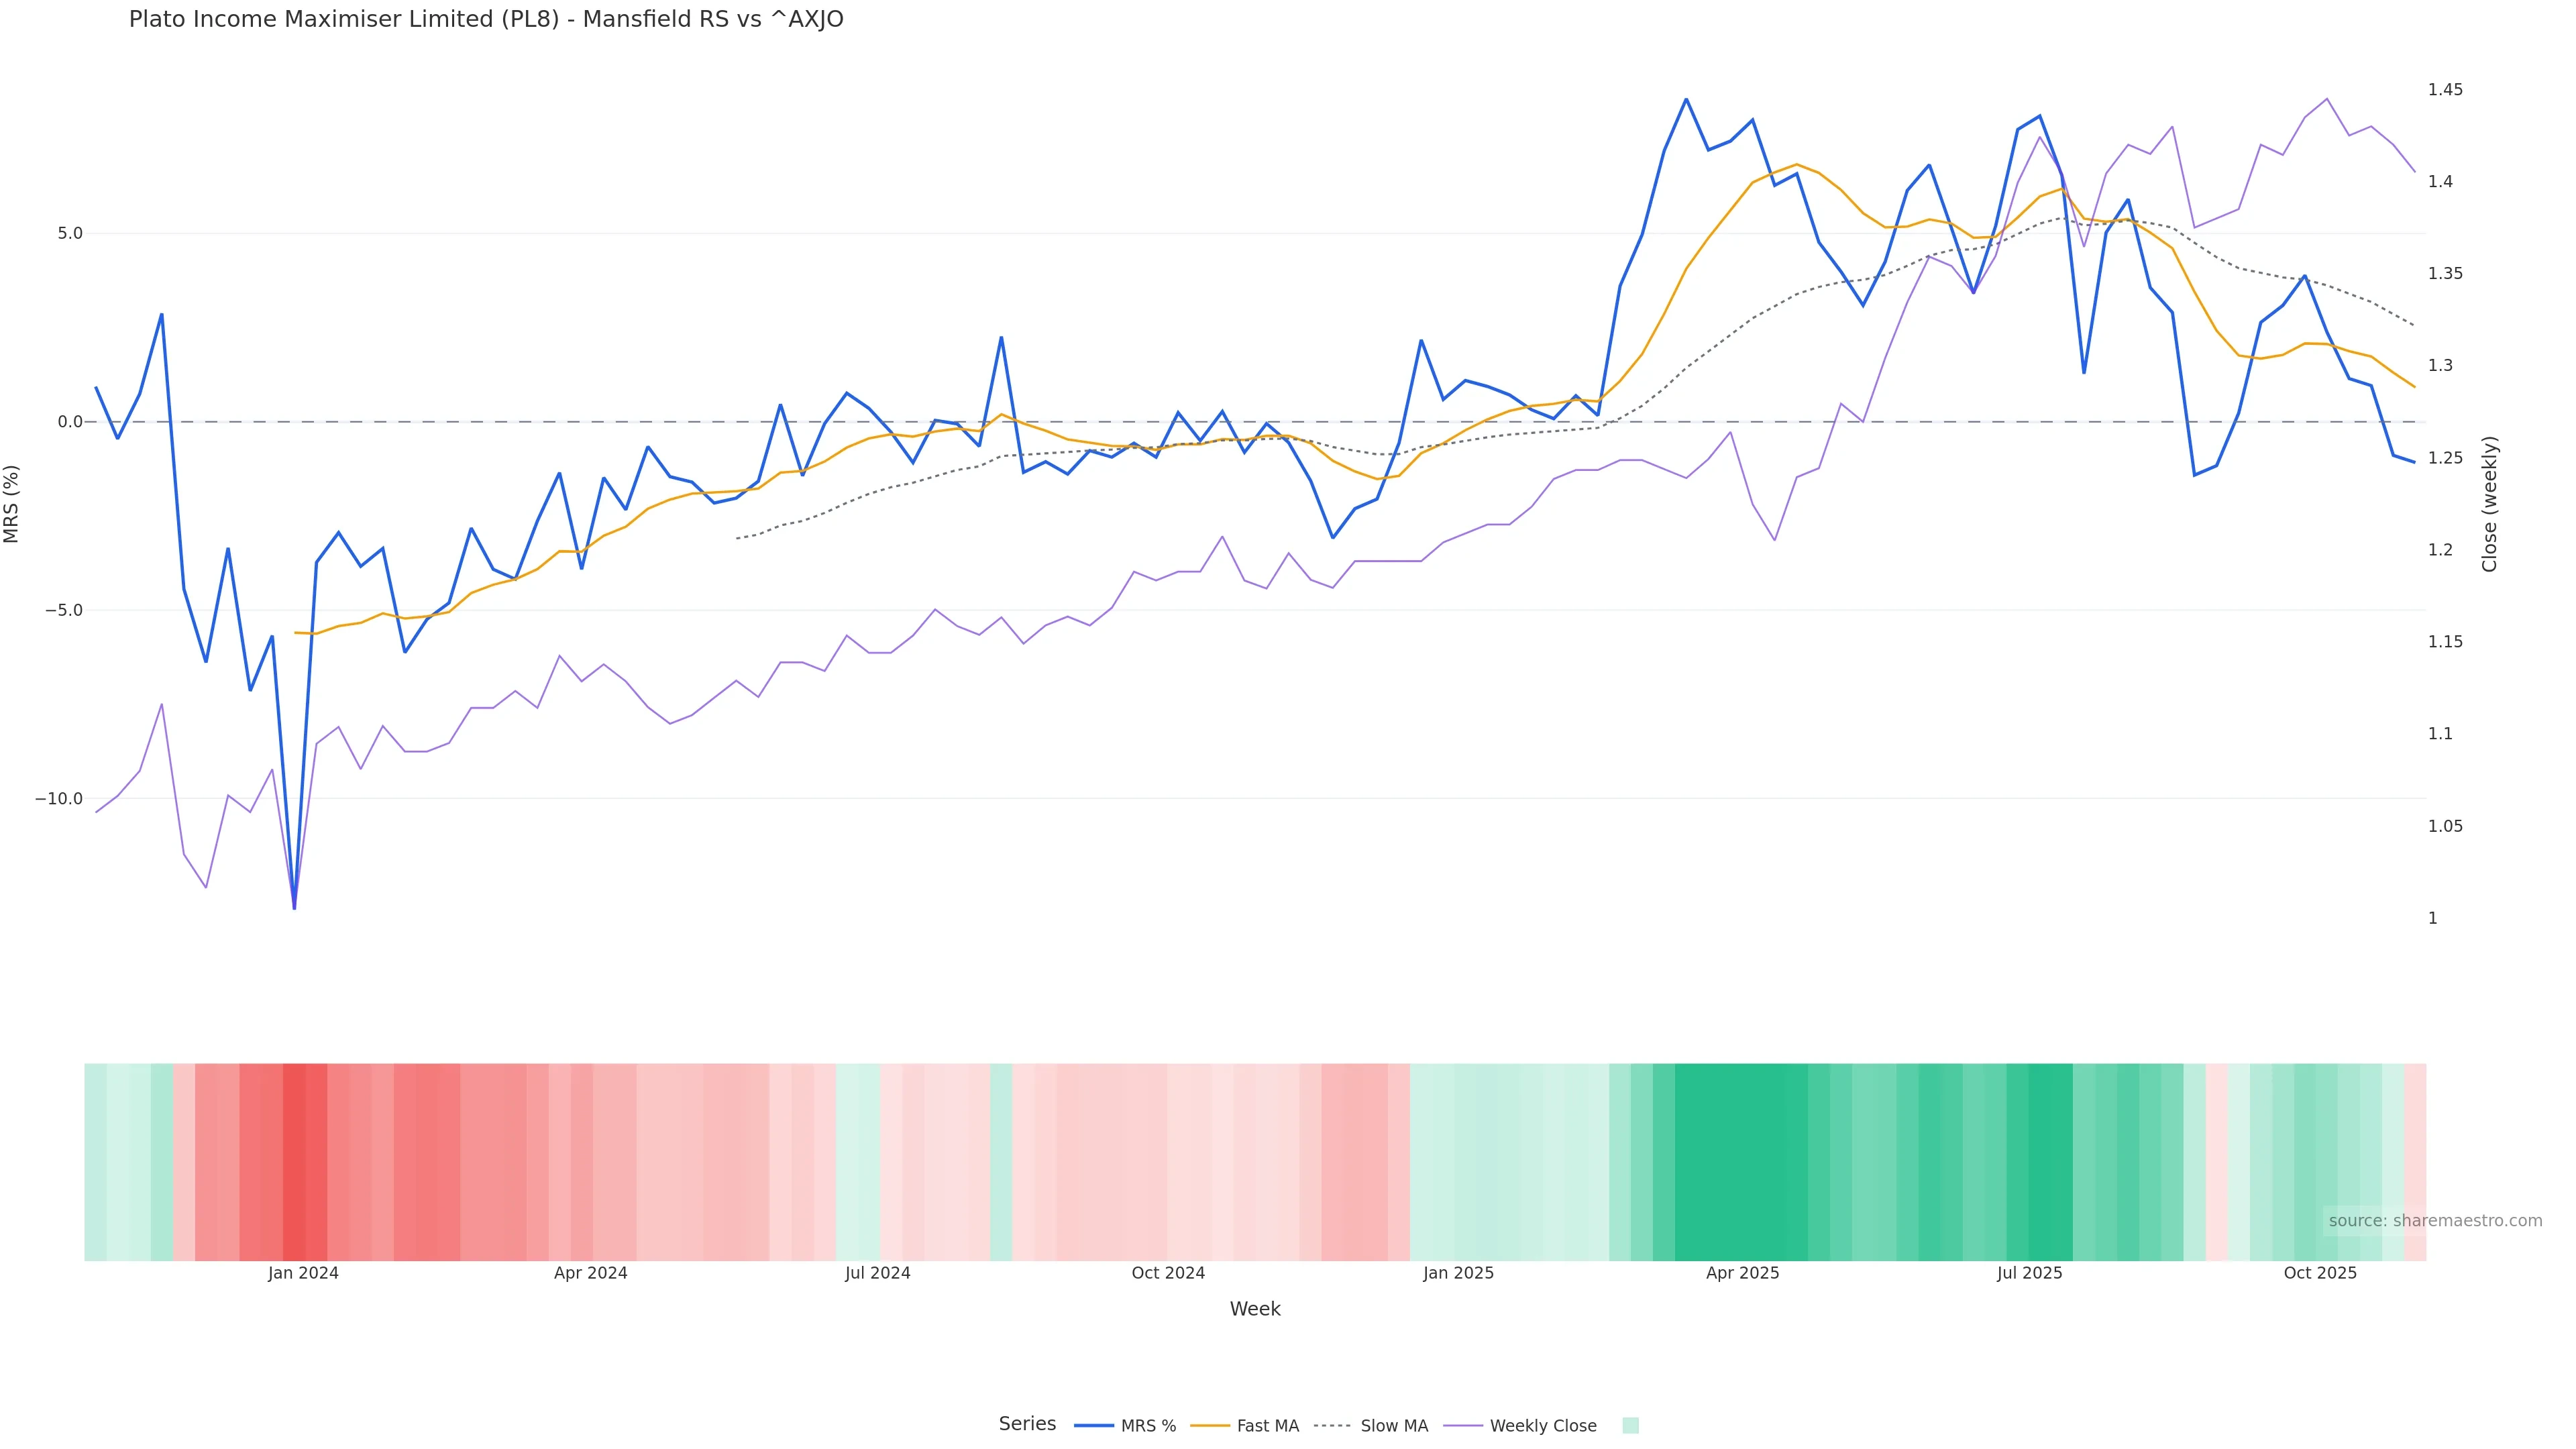Click the orange Fast MA legend line icon

click(1210, 1426)
